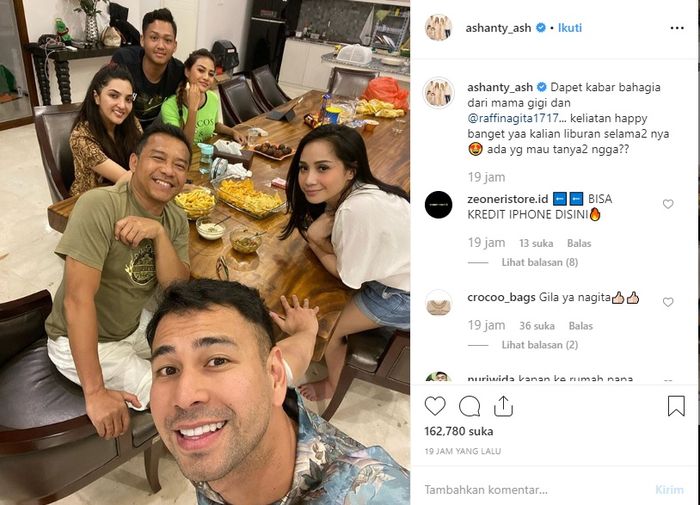This screenshot has height=505, width=700.
Task: Reply to the crocoo_bags comment
Action: [580, 326]
